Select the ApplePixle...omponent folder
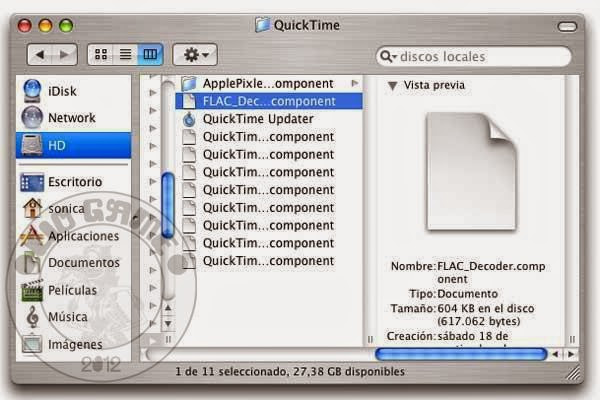Viewport: 600px width, 400px height. [268, 83]
